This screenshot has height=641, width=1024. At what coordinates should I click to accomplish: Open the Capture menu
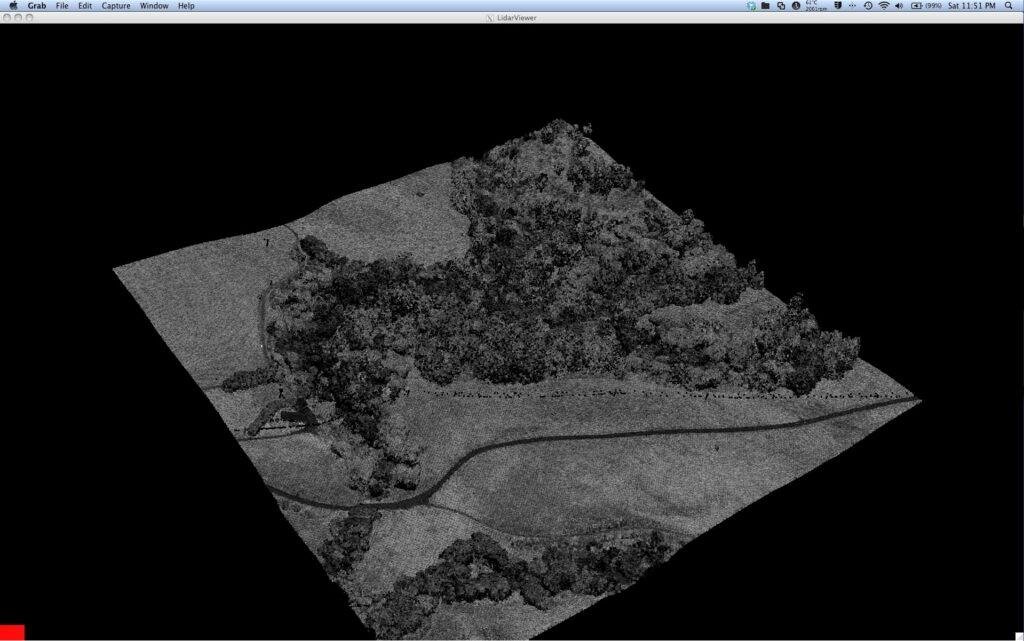coord(117,5)
